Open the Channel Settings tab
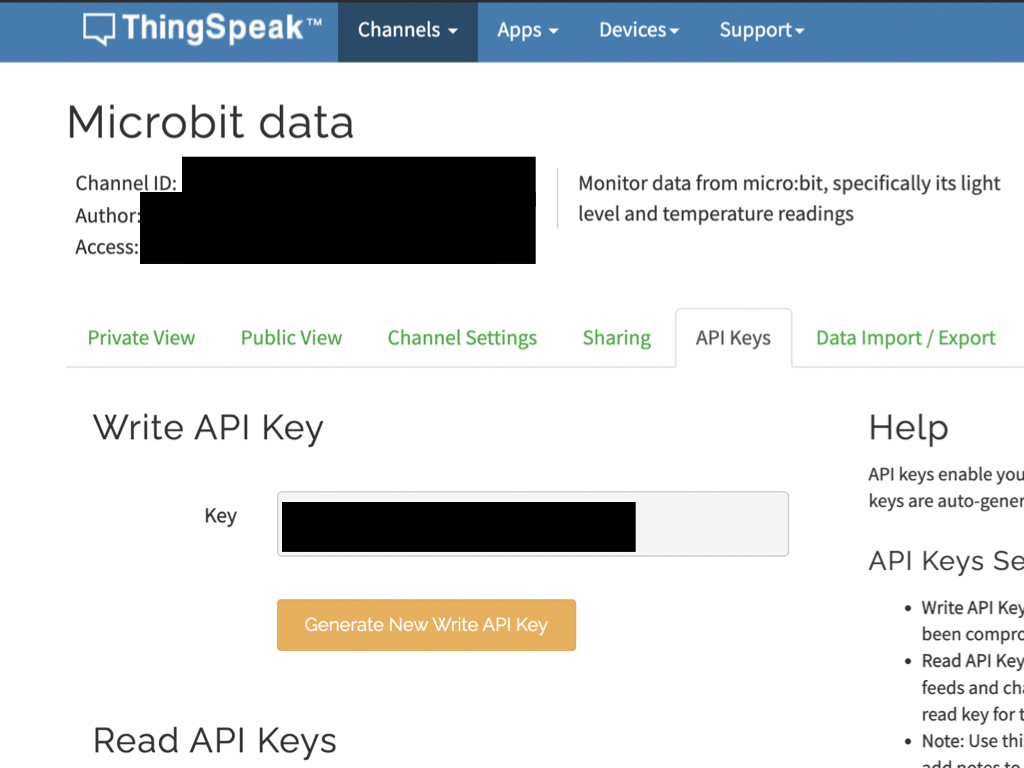Screen dimensions: 1024x768 [x=462, y=338]
